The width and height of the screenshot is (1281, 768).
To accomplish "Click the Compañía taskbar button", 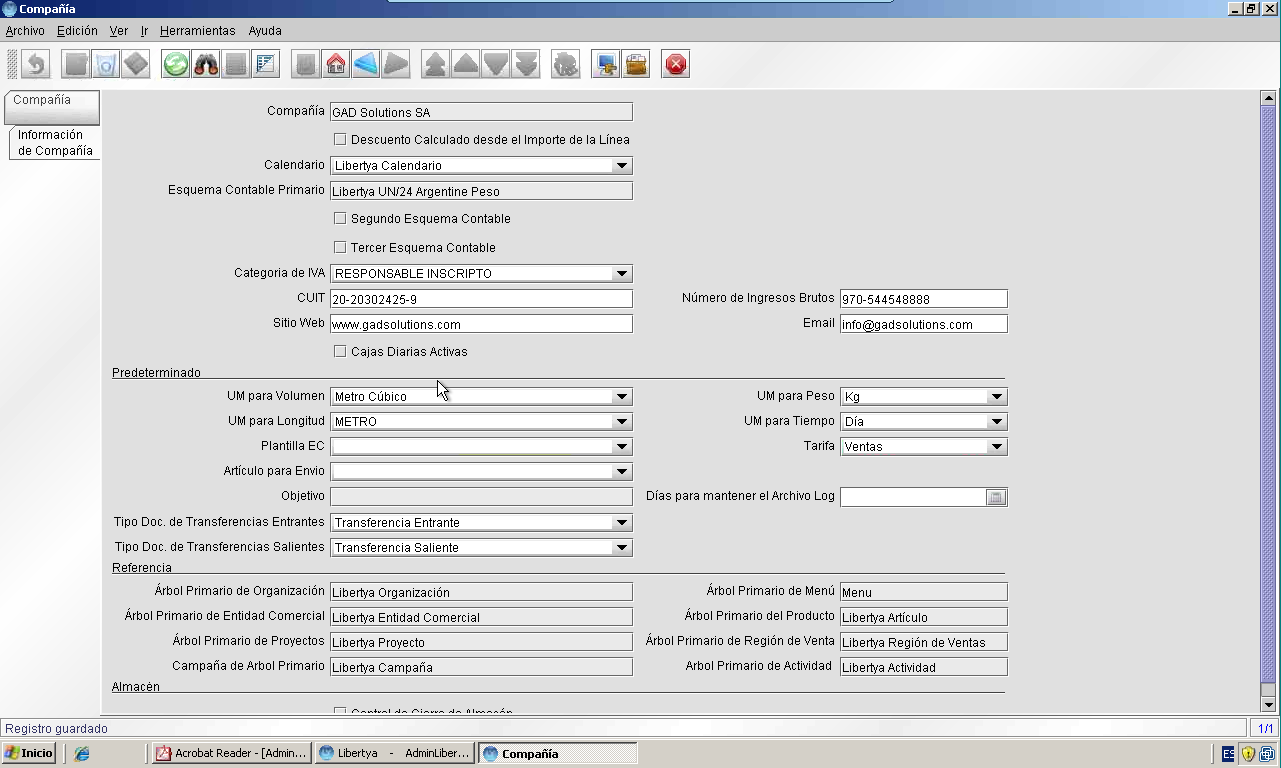I will coord(557,754).
